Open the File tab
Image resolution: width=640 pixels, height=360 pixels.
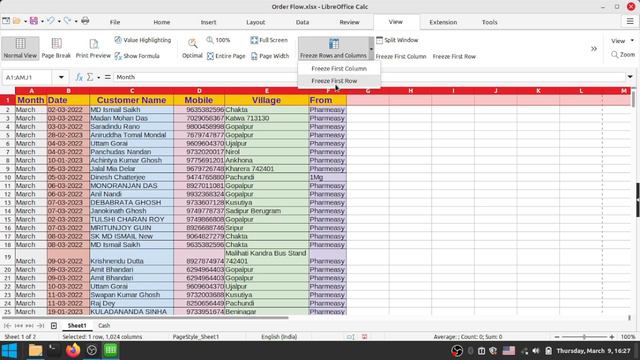[115, 22]
